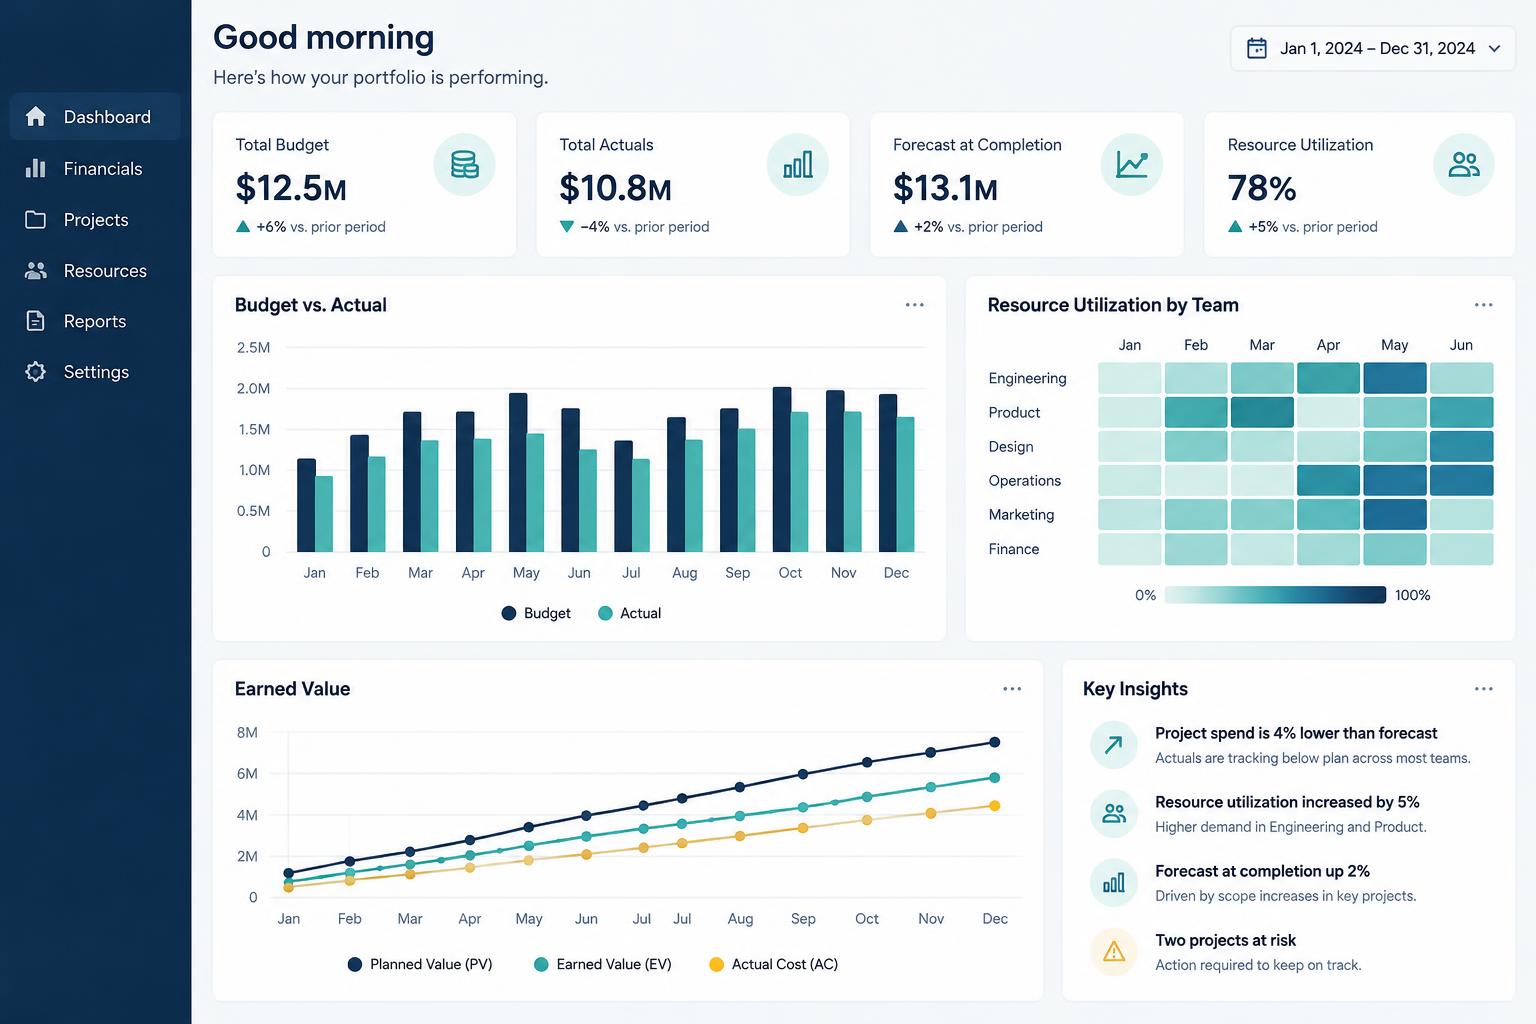Click the Reports document icon
This screenshot has height=1024, width=1536.
tap(36, 321)
